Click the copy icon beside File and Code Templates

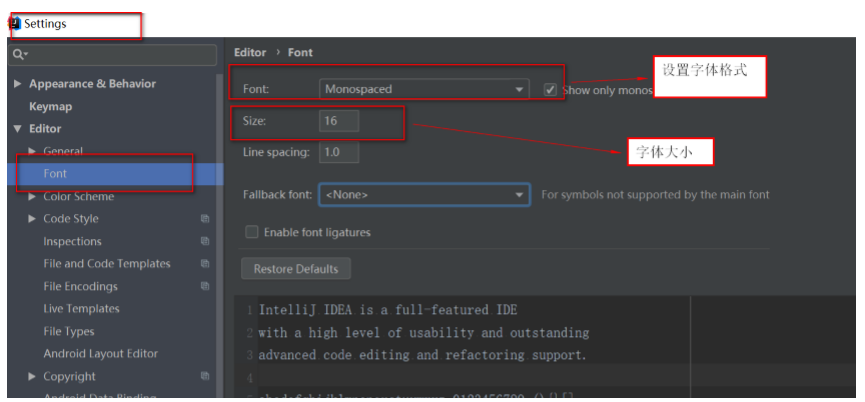pyautogui.click(x=205, y=264)
